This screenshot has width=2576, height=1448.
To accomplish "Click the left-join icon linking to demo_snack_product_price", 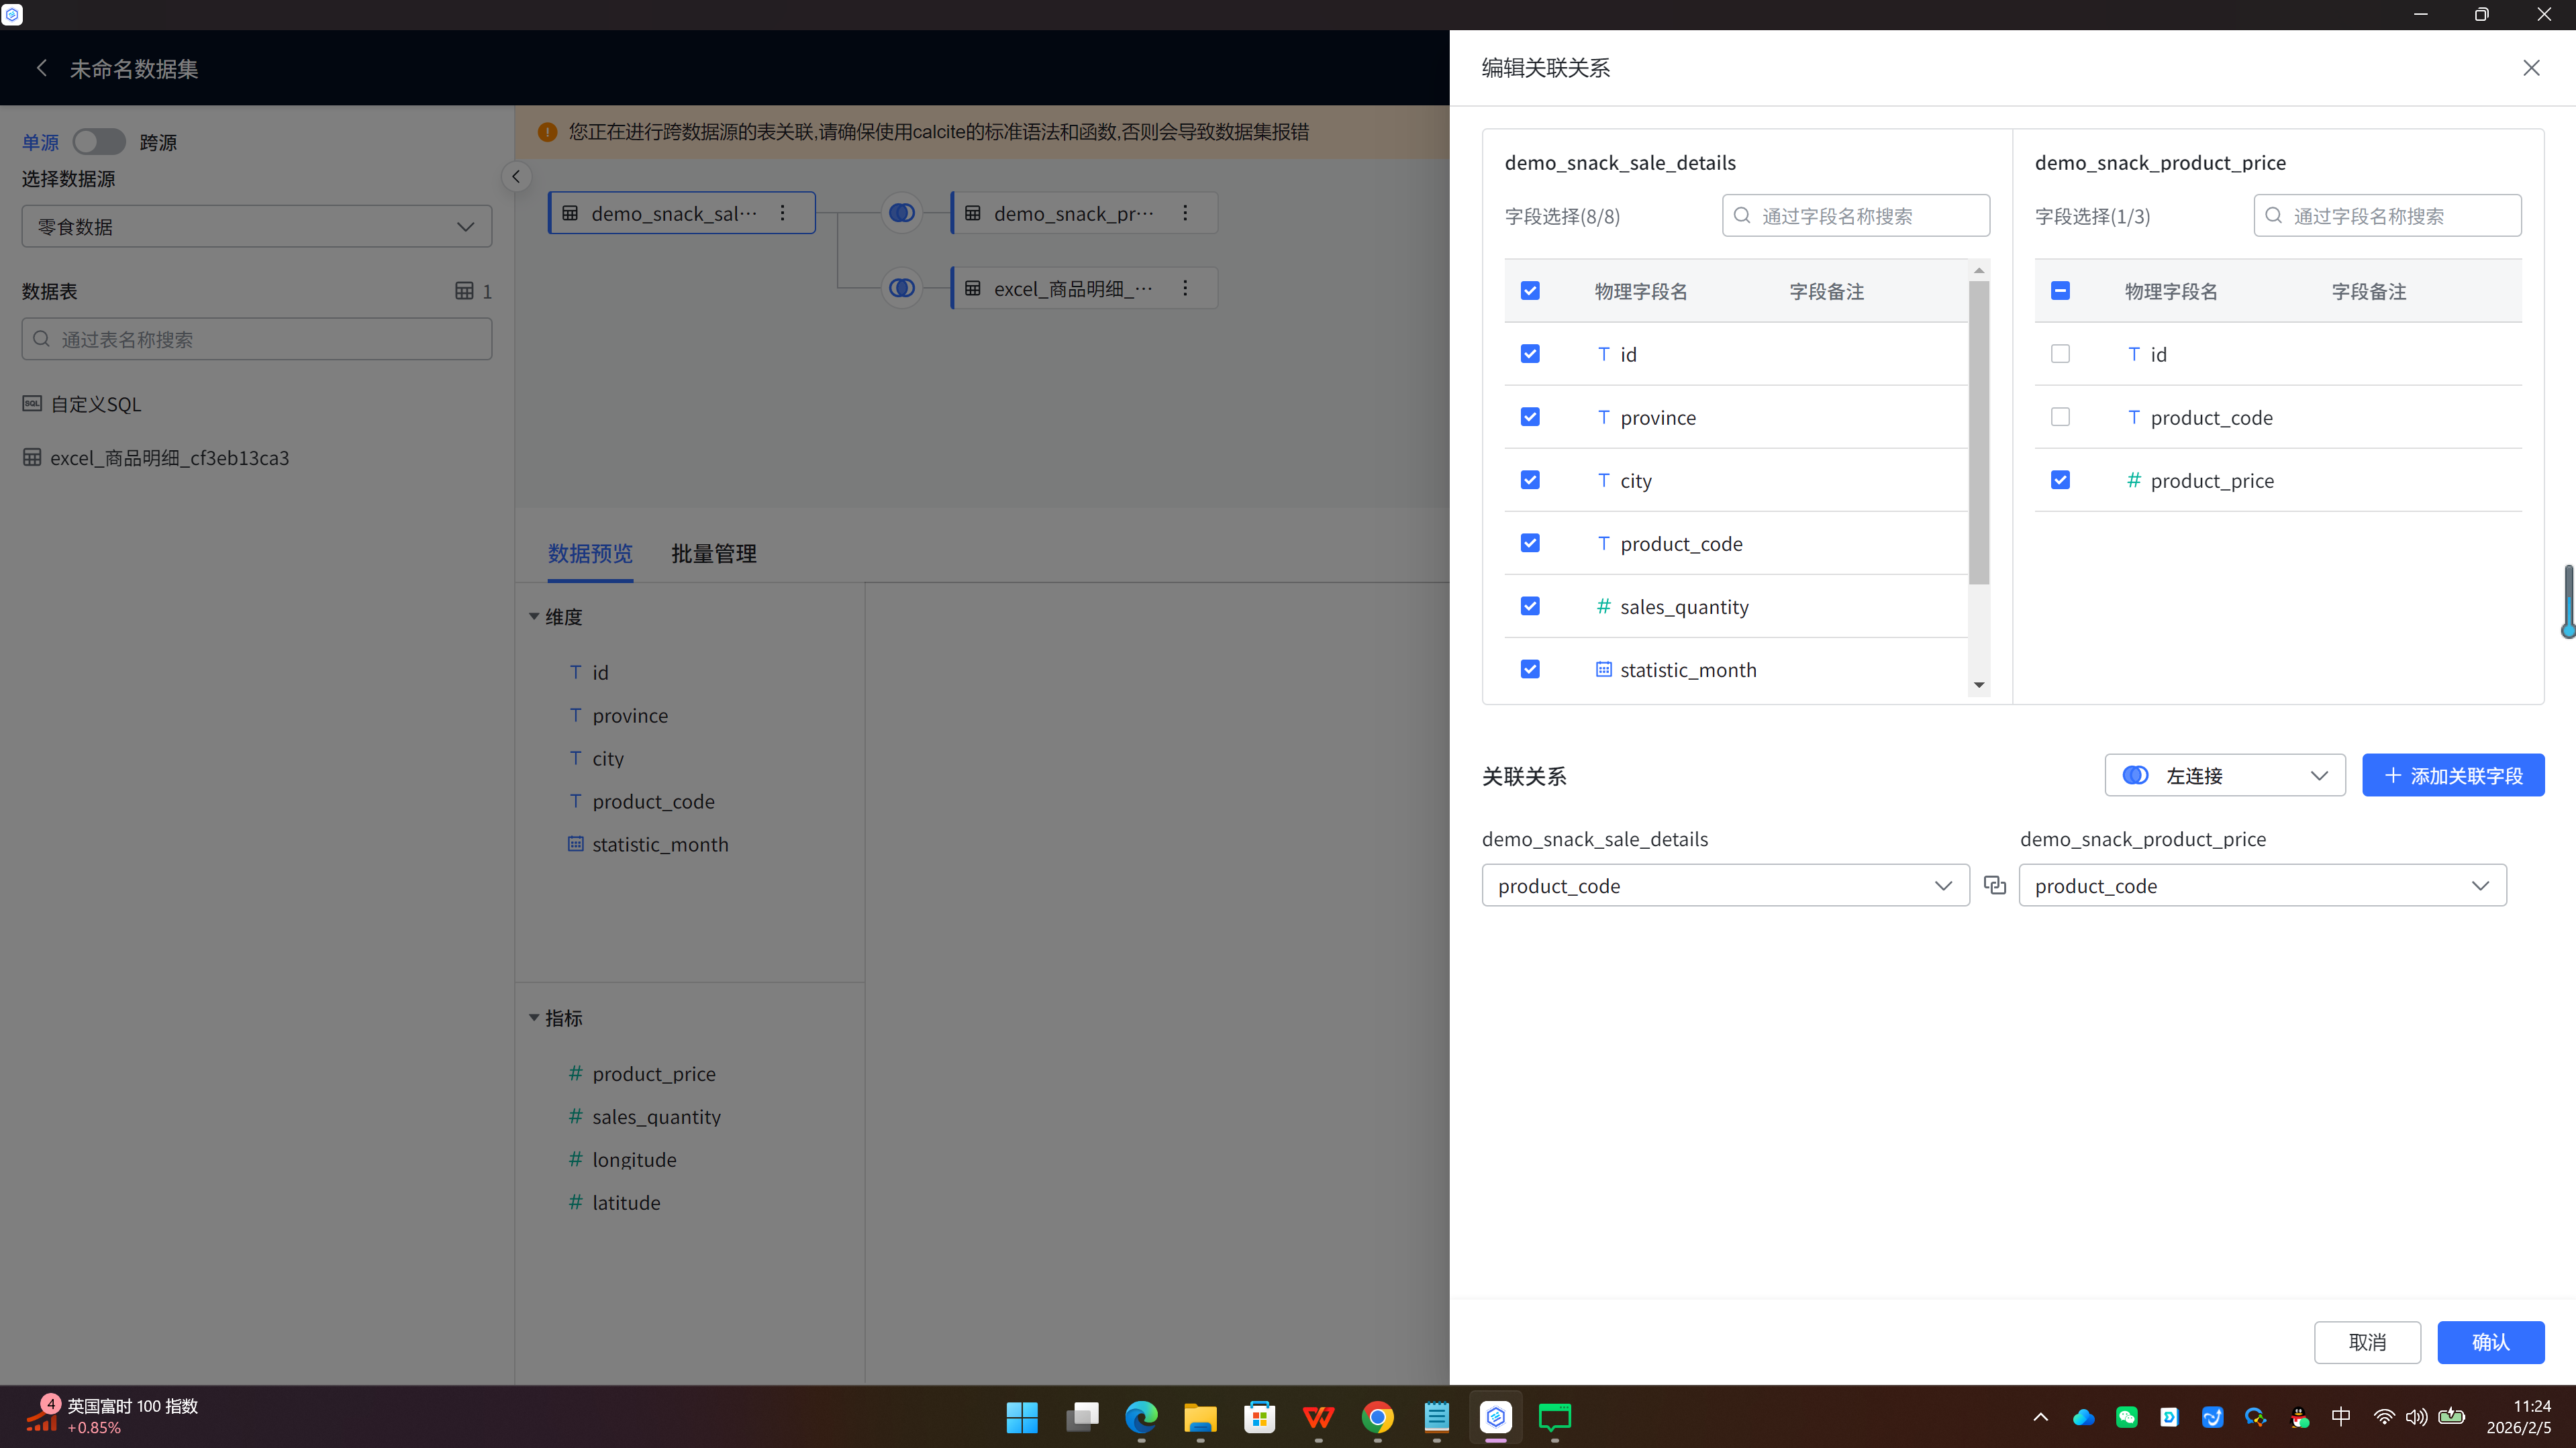I will 901,213.
